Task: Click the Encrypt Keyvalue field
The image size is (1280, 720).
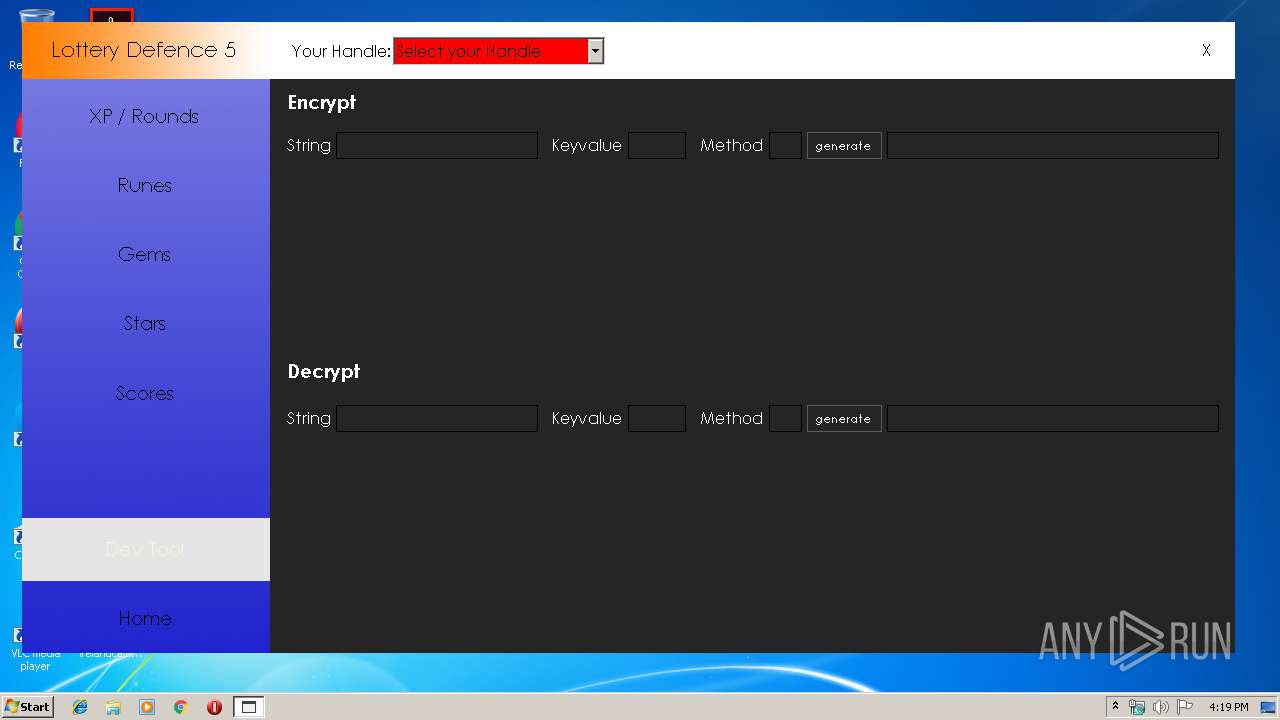Action: point(657,146)
